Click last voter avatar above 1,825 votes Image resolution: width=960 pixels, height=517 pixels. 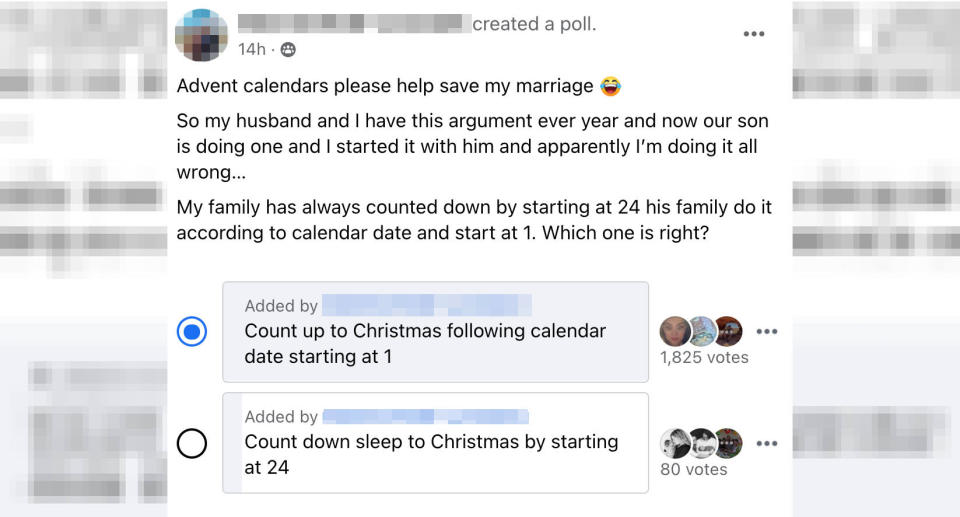727,331
